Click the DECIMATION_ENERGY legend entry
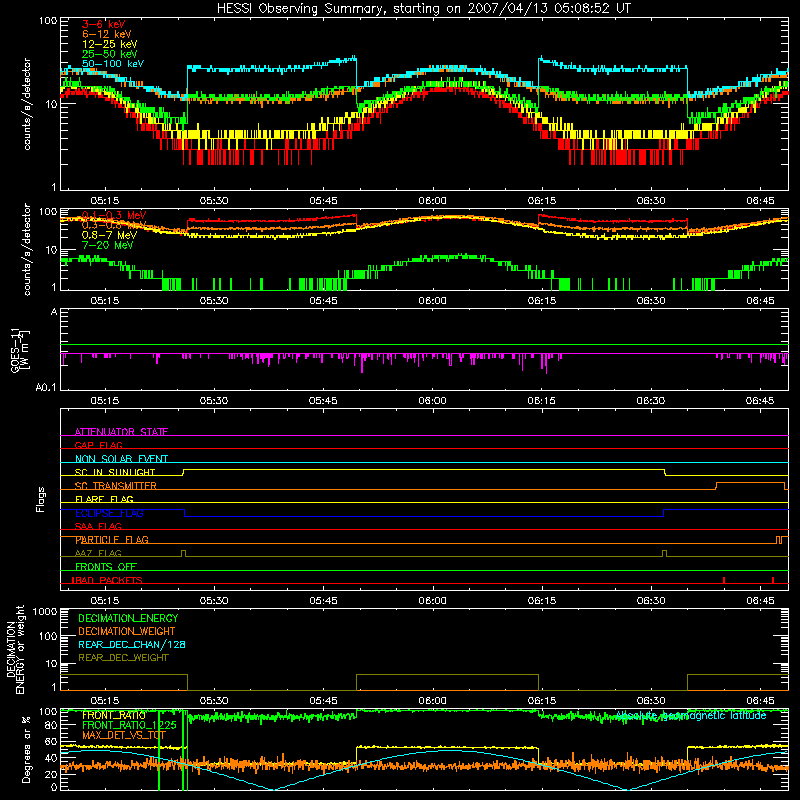Screen dimensions: 800x800 [x=128, y=618]
